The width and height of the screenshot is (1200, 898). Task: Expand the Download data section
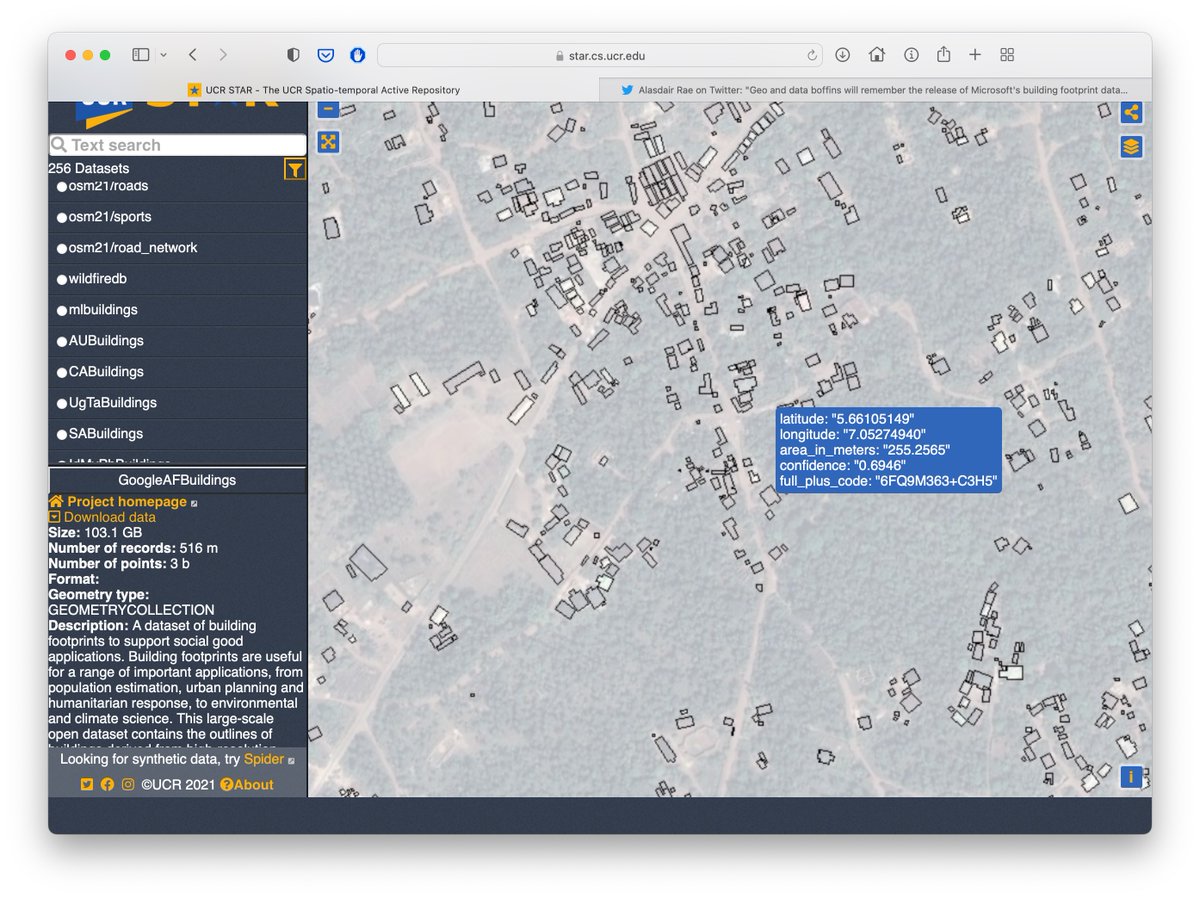click(x=102, y=517)
